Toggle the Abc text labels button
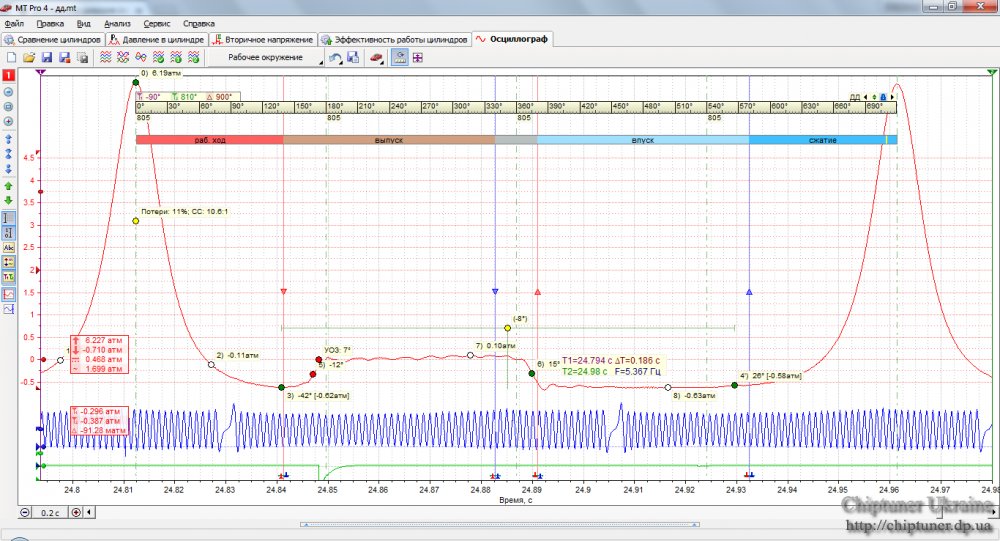Screen dimensions: 1000x541 (x=9, y=248)
